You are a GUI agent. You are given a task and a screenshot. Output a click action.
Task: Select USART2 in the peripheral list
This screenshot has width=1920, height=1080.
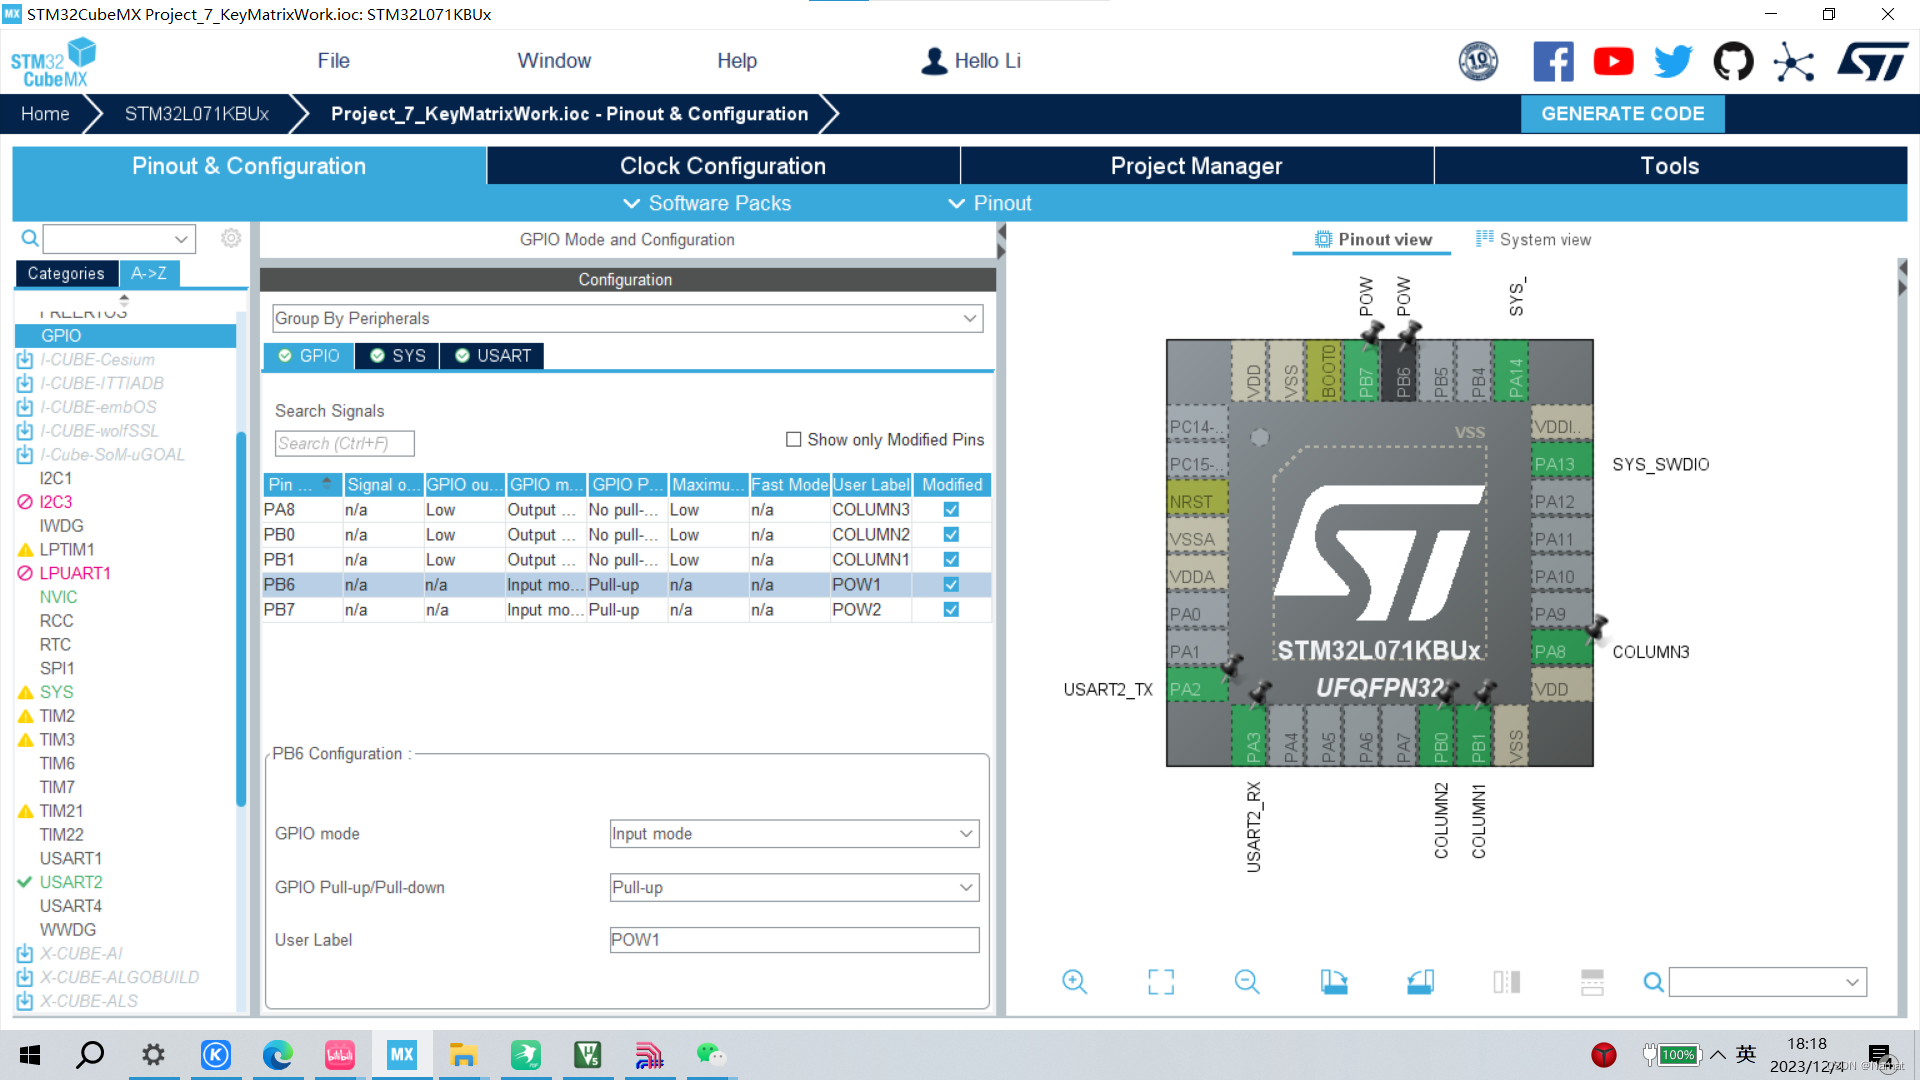[x=71, y=882]
